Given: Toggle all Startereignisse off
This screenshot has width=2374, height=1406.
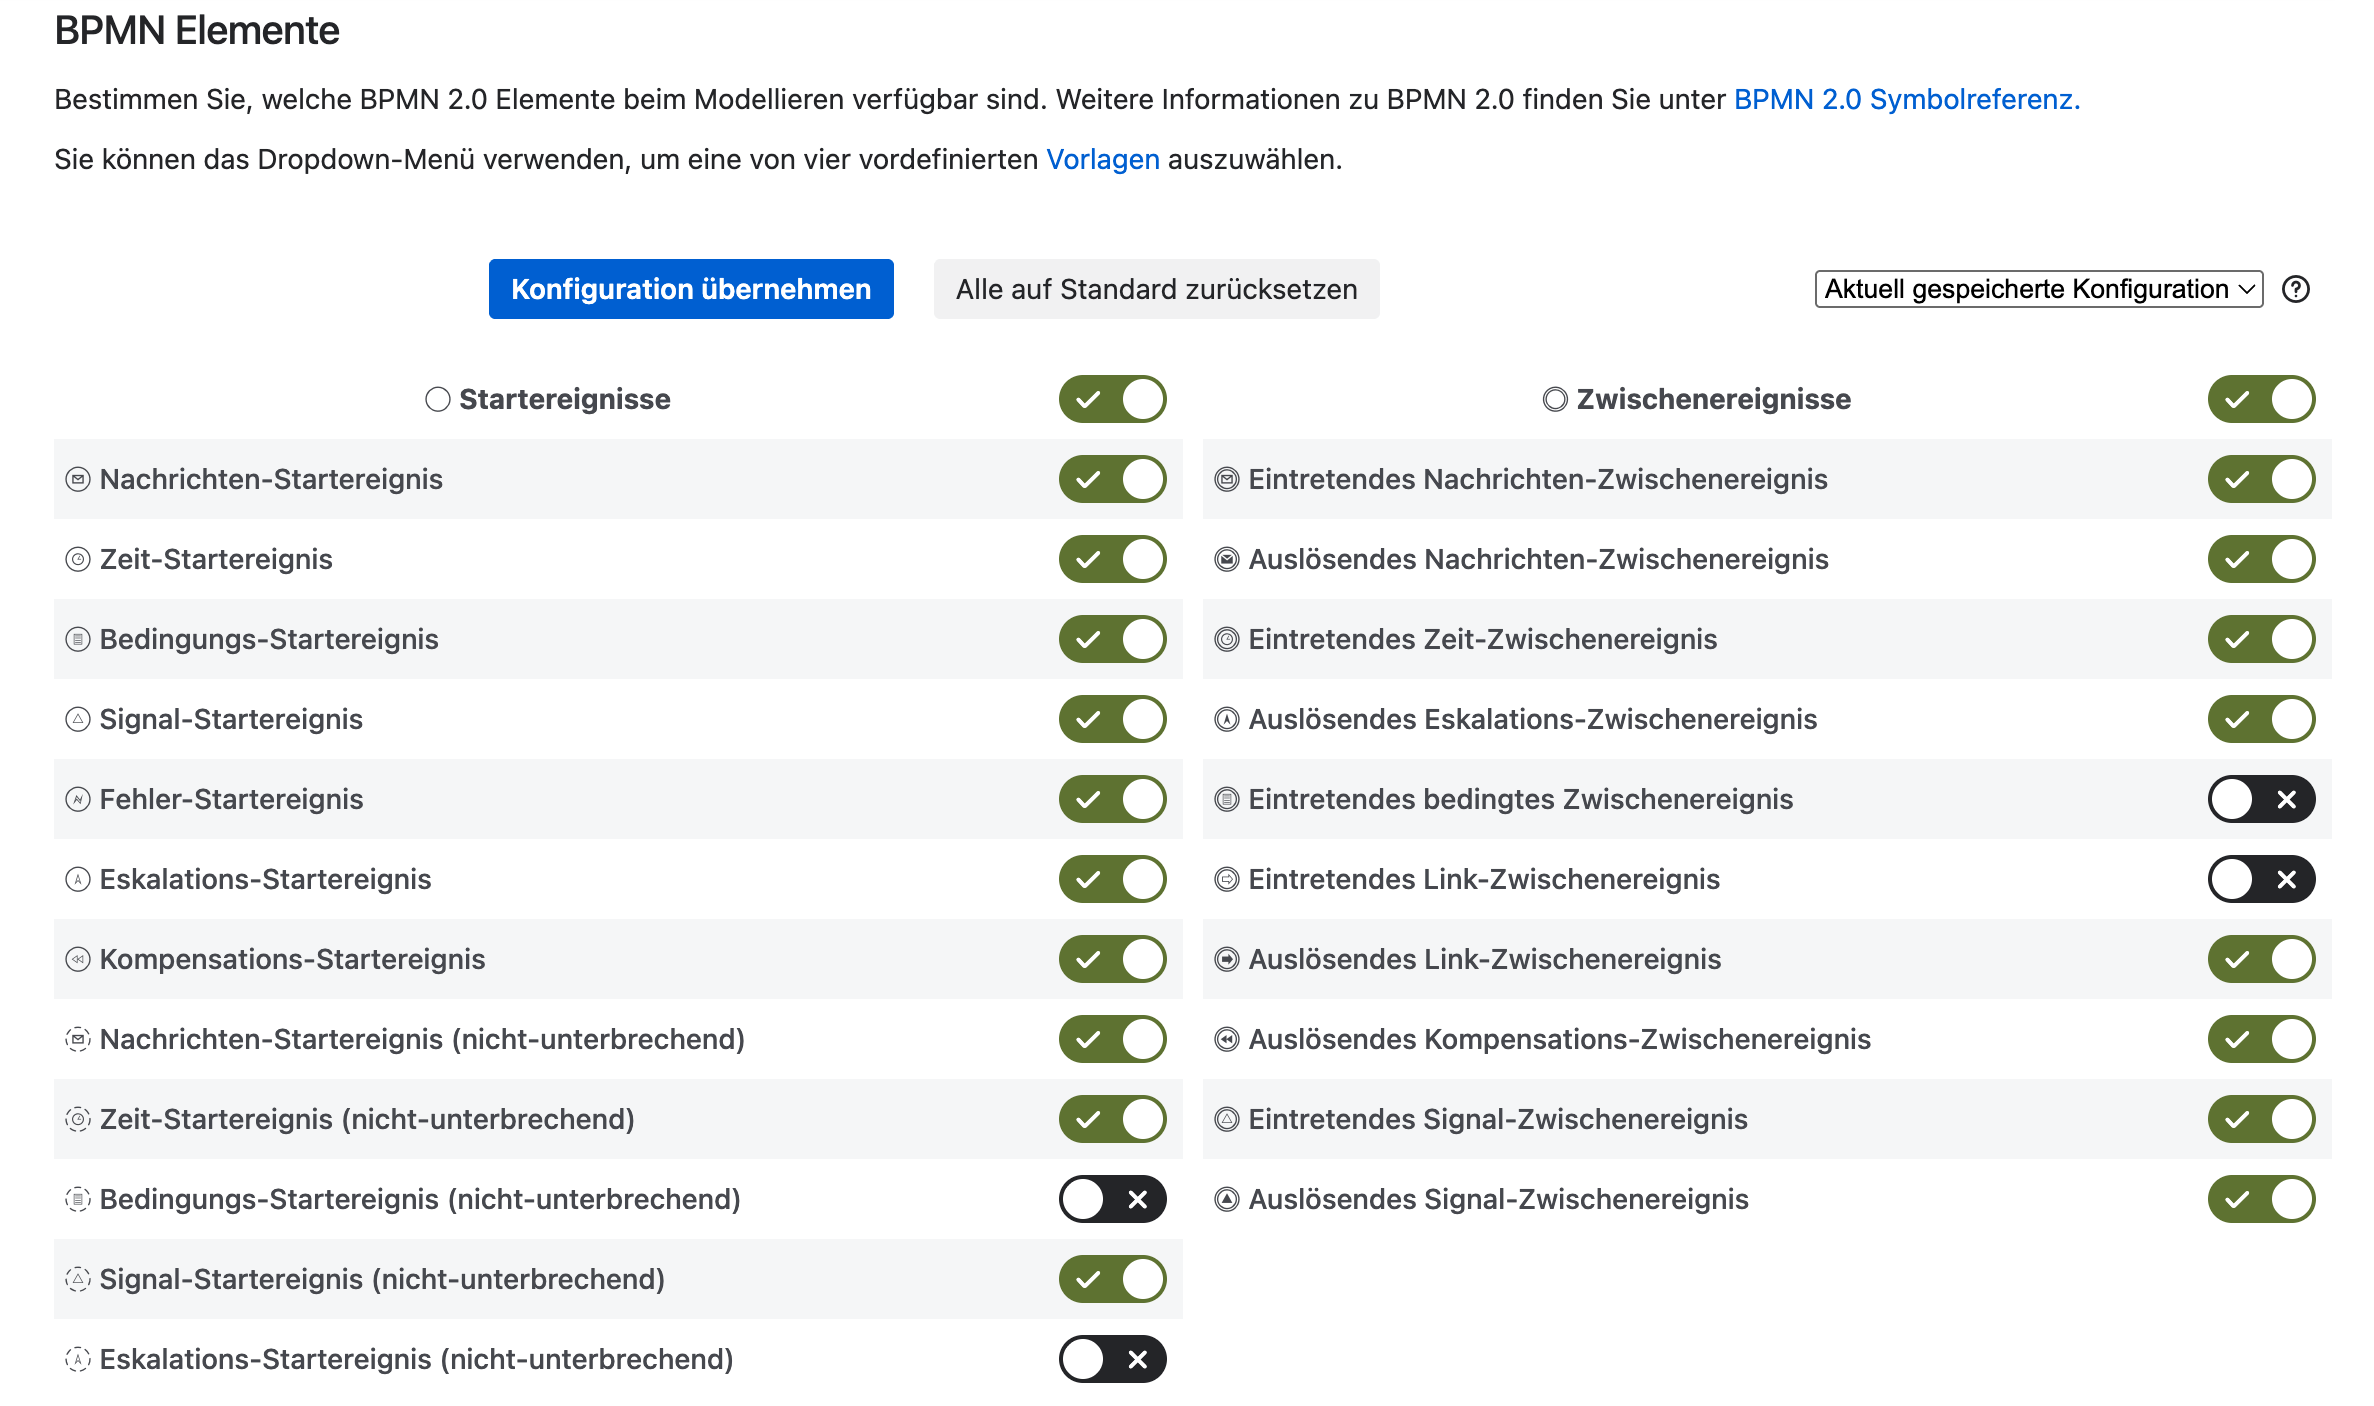Looking at the screenshot, I should tap(1113, 399).
